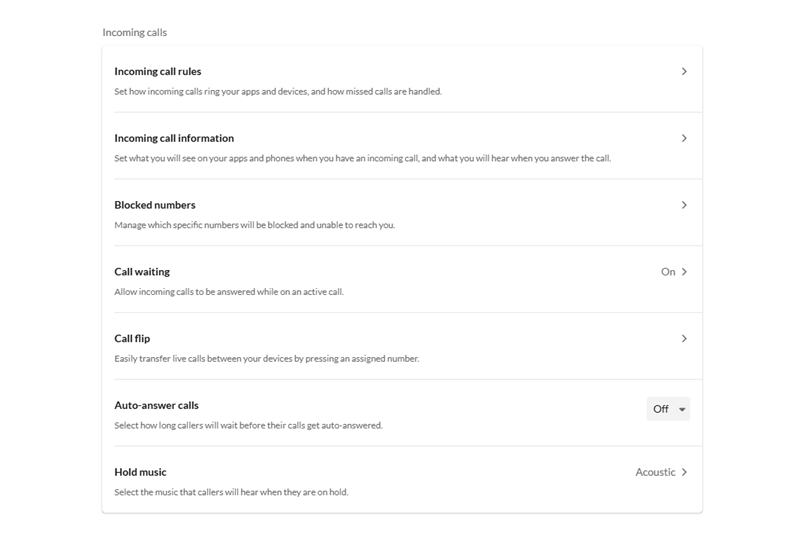The image size is (800, 540).
Task: Select the Incoming call information title
Action: point(174,138)
